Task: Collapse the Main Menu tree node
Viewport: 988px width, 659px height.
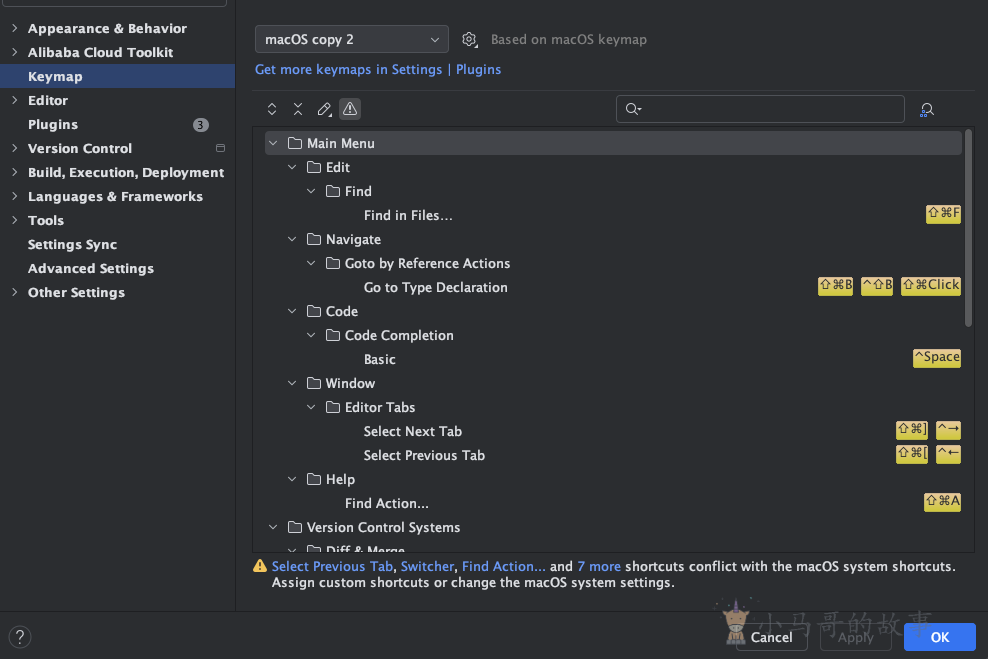Action: pos(273,144)
